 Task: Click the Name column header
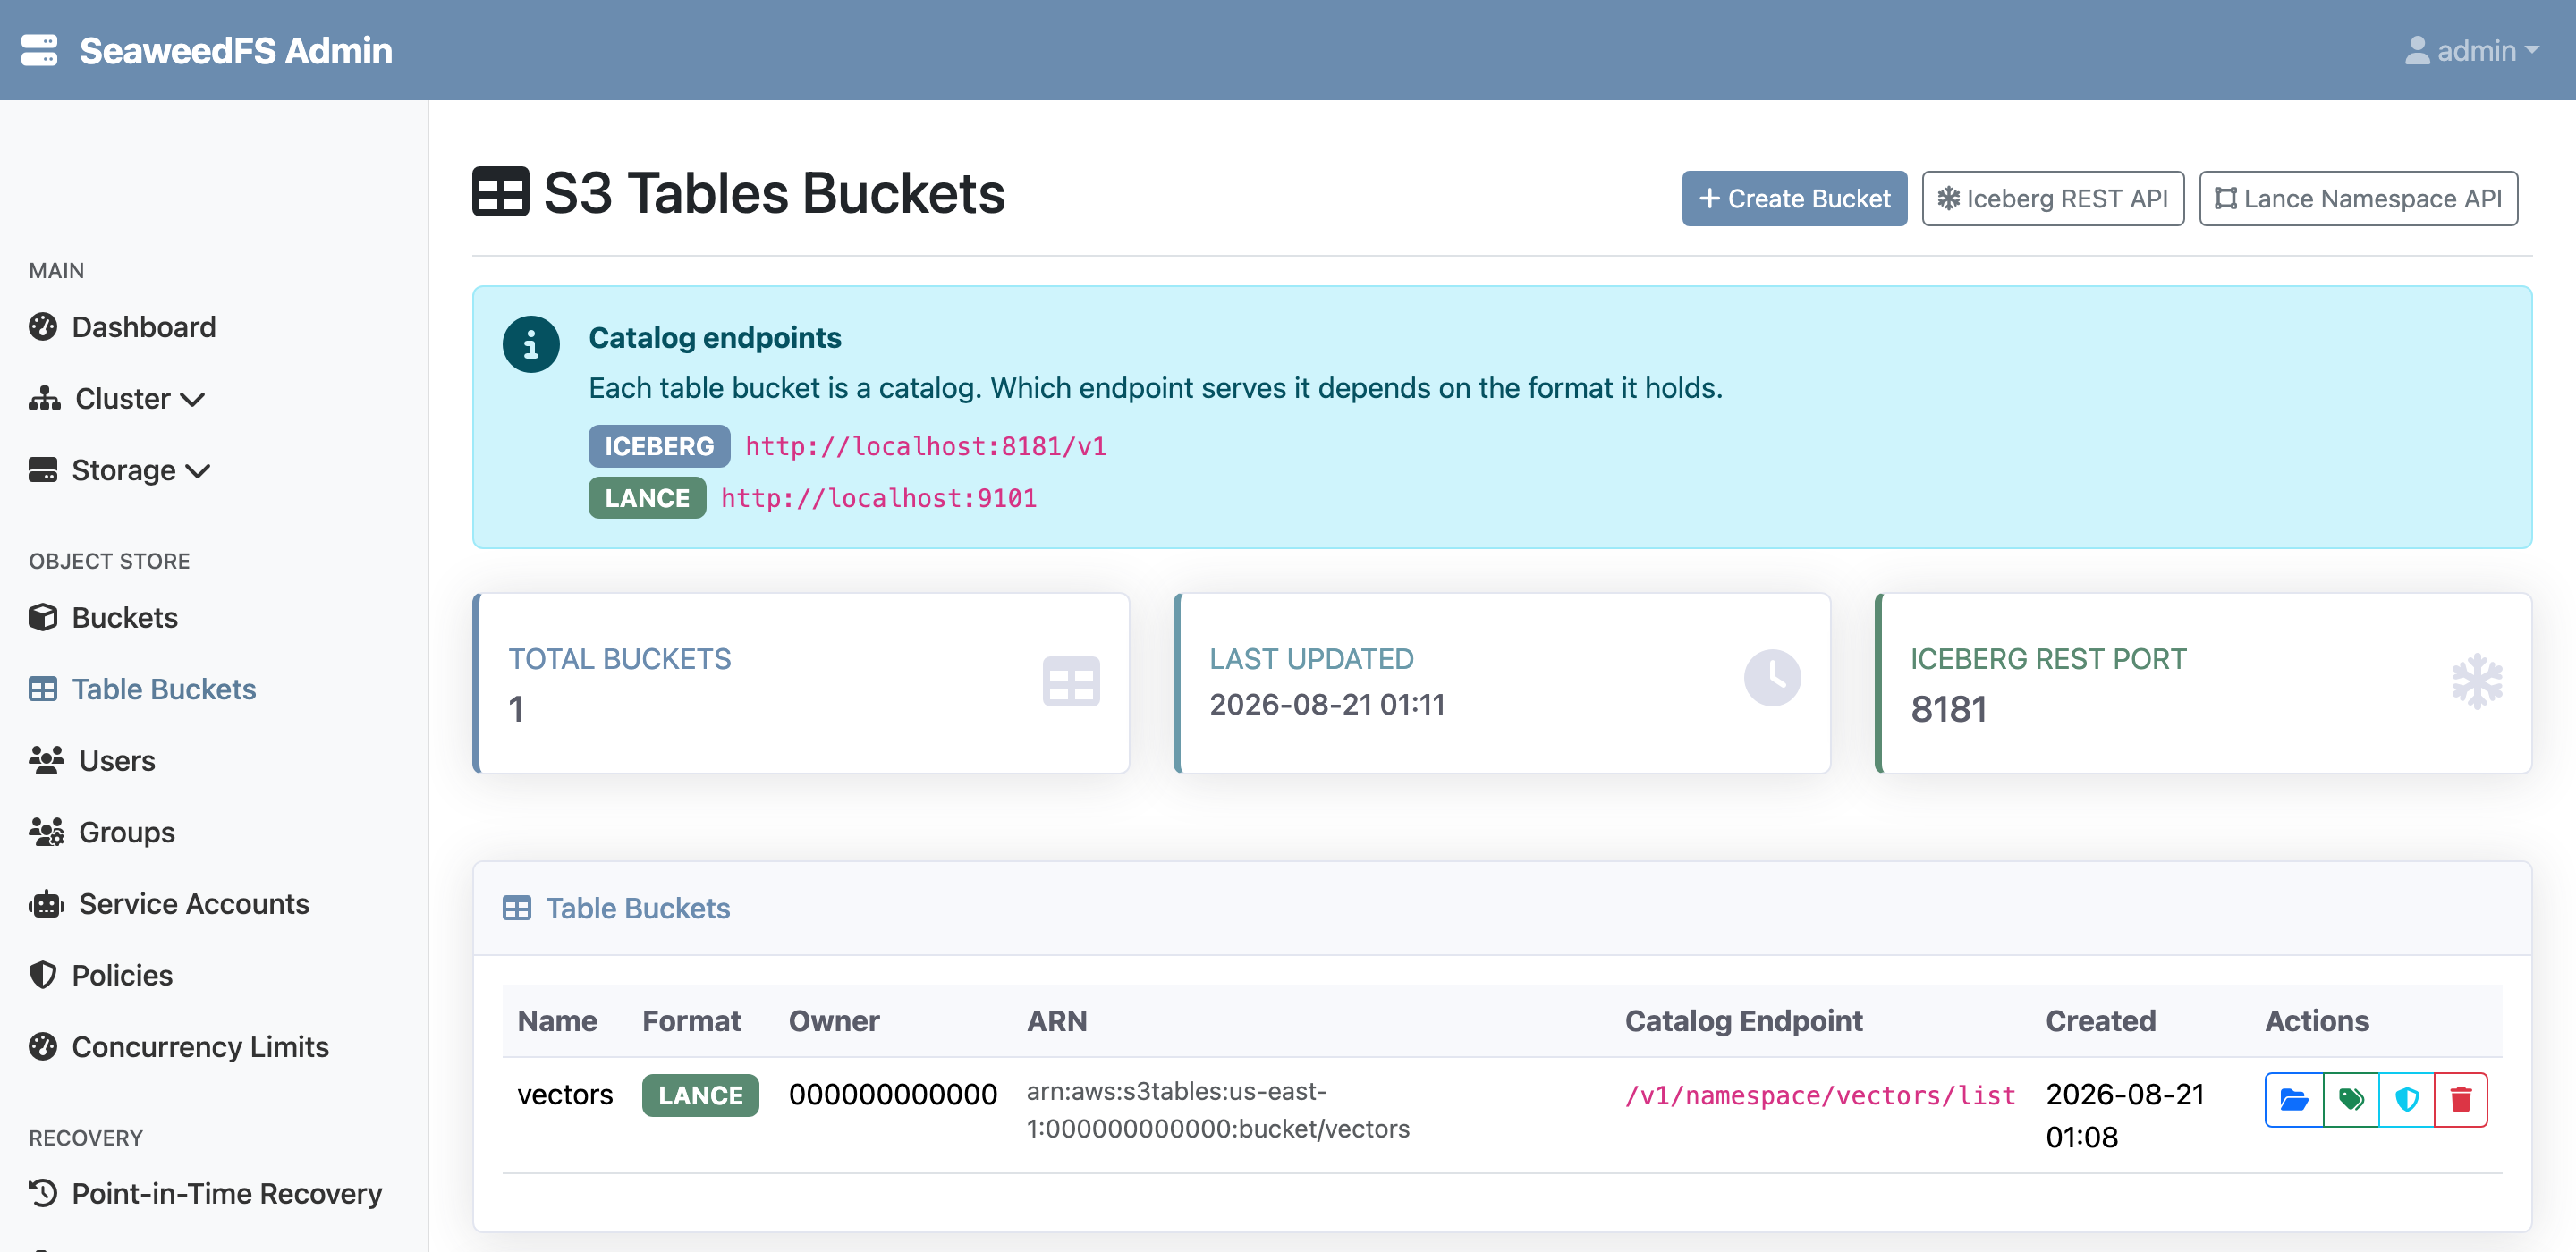click(557, 1020)
